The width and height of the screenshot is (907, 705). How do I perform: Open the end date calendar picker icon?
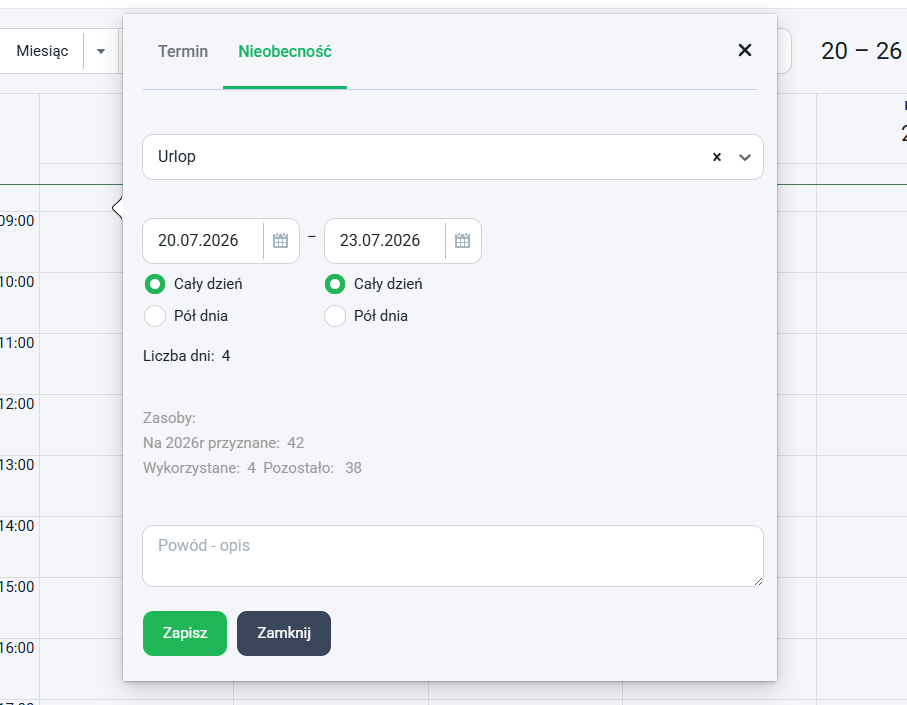click(x=462, y=241)
